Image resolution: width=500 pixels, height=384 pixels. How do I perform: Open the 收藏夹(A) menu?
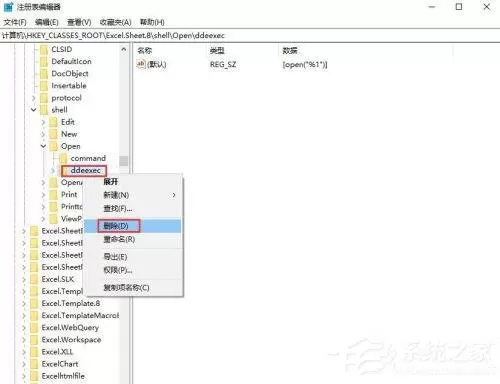(x=115, y=22)
